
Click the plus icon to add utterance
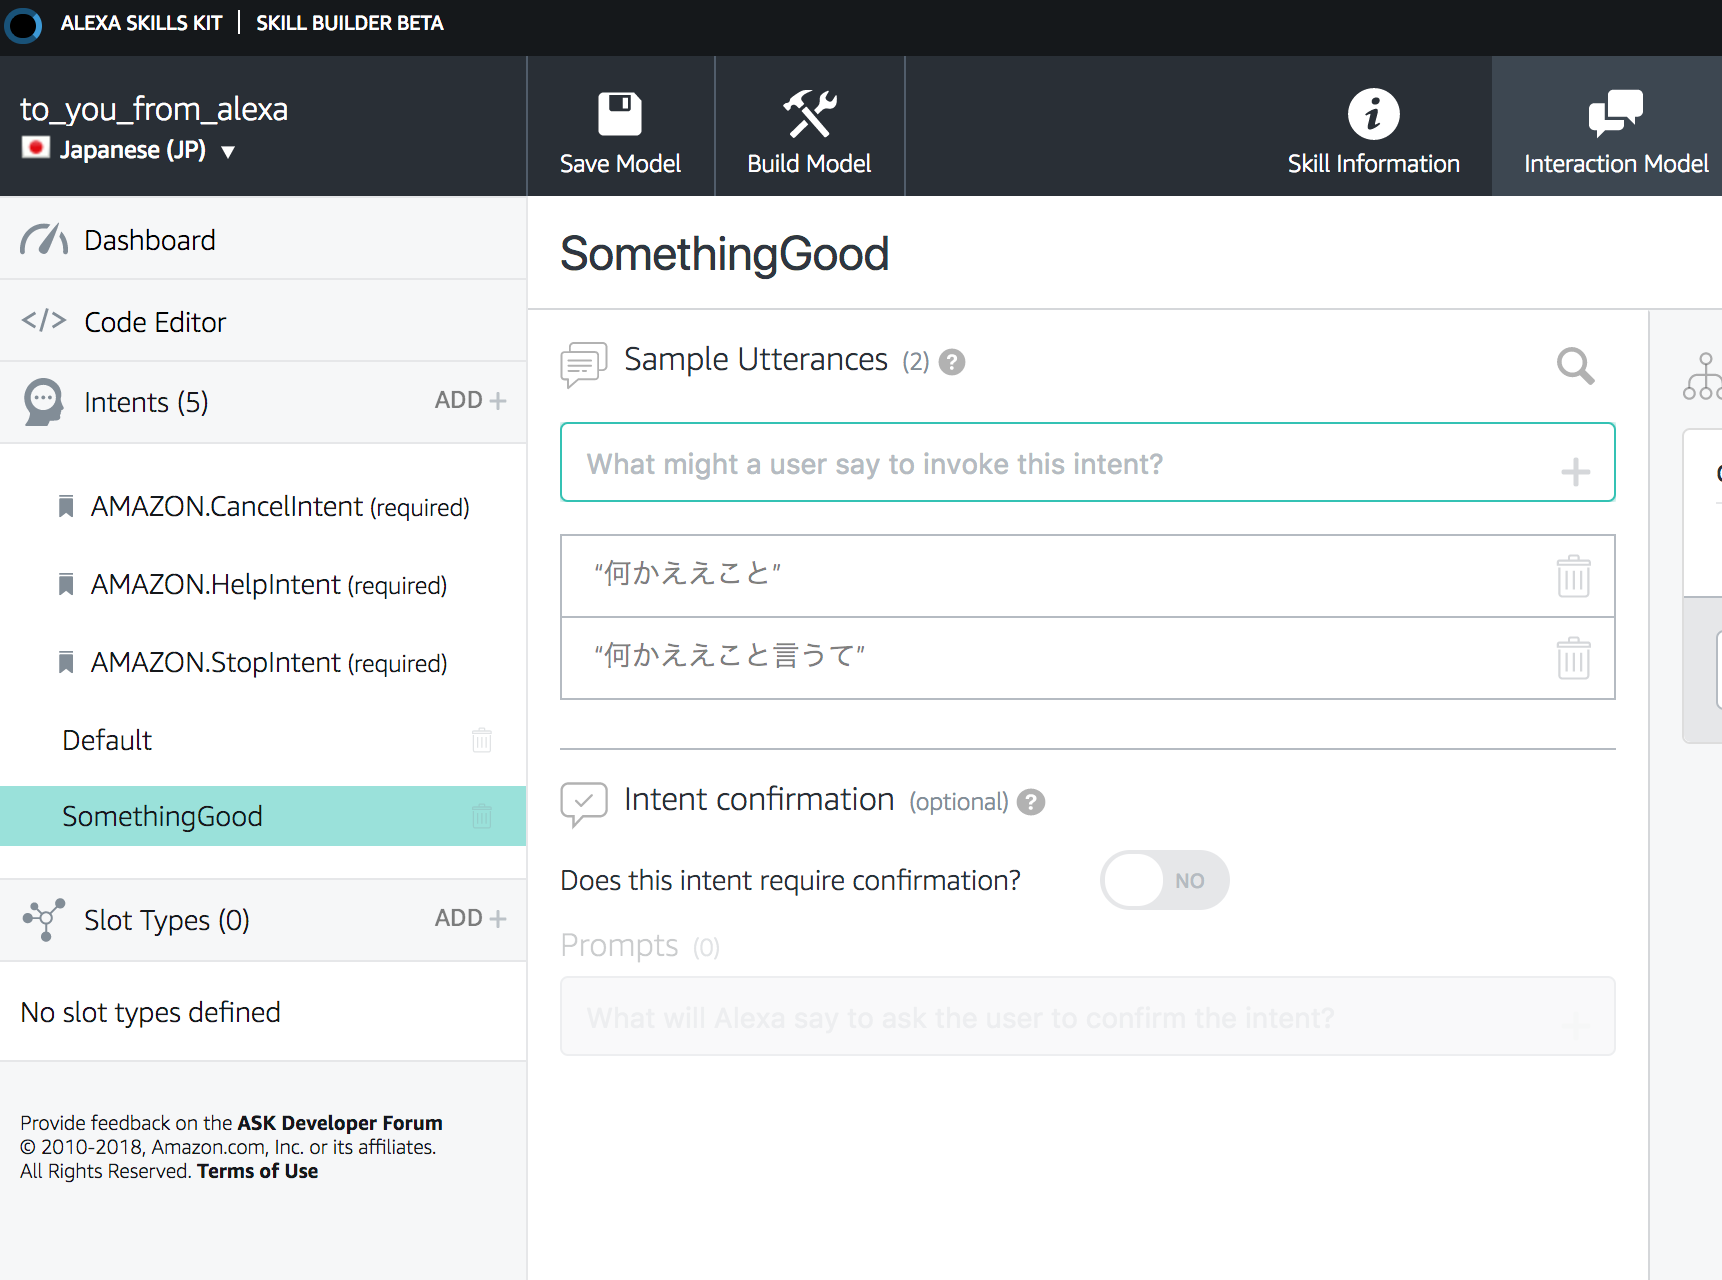click(x=1575, y=471)
